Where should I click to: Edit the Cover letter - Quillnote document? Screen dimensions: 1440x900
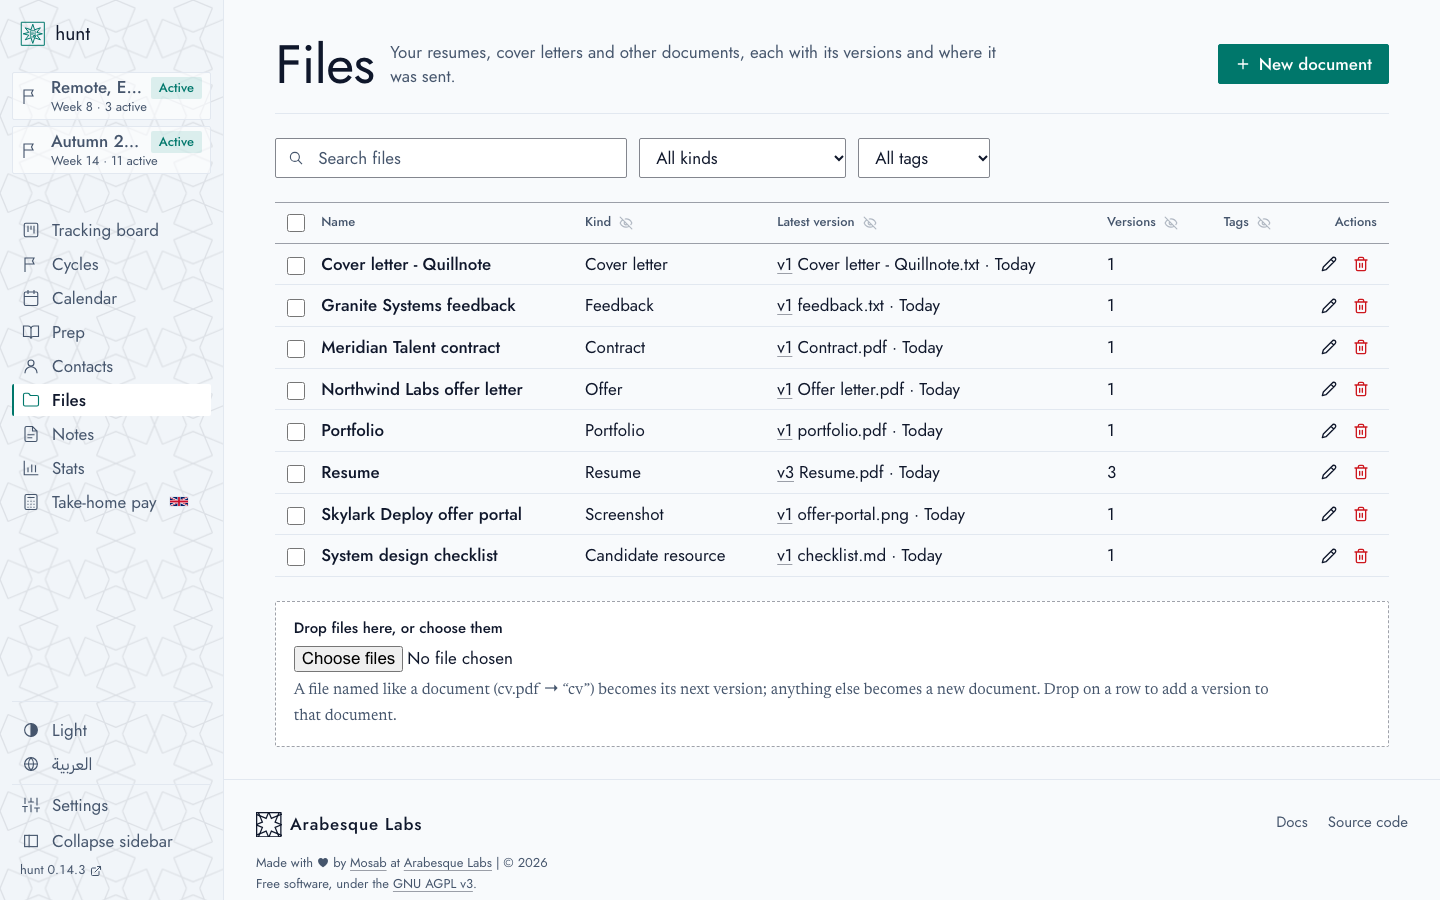click(1329, 264)
